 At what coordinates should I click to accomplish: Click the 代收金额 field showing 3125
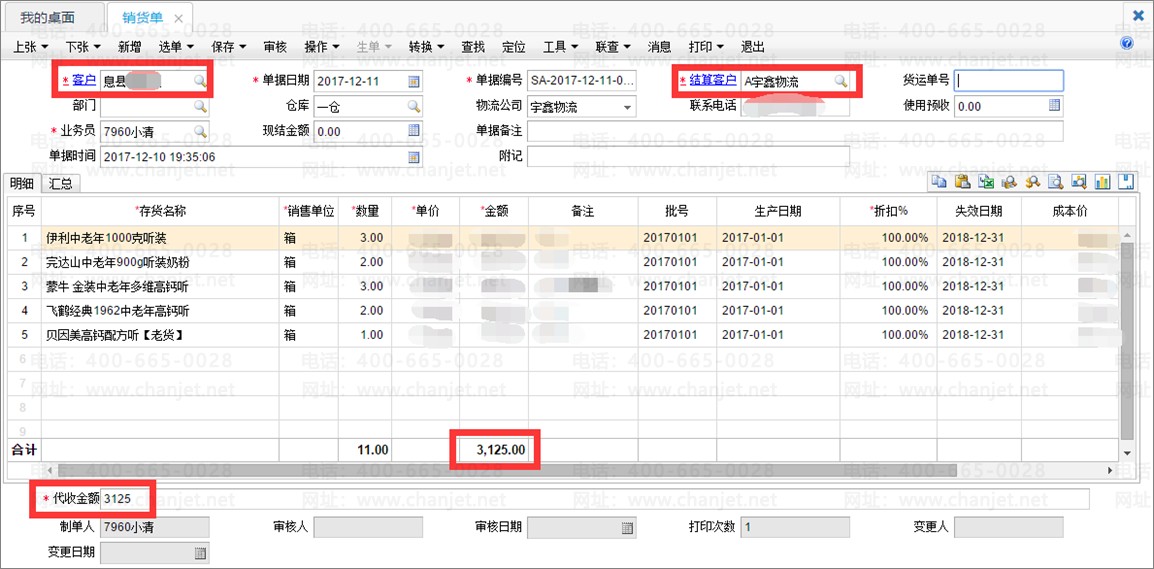coord(594,499)
